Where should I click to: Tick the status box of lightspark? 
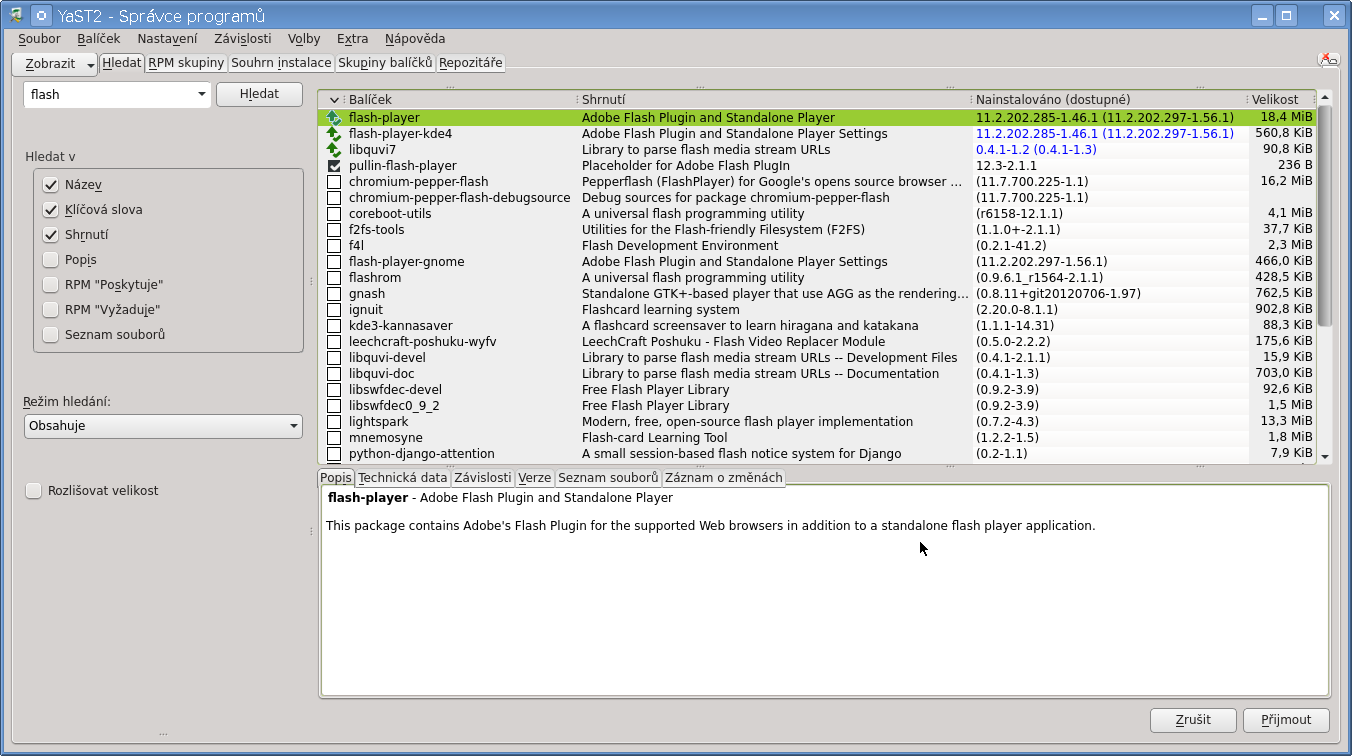click(334, 422)
